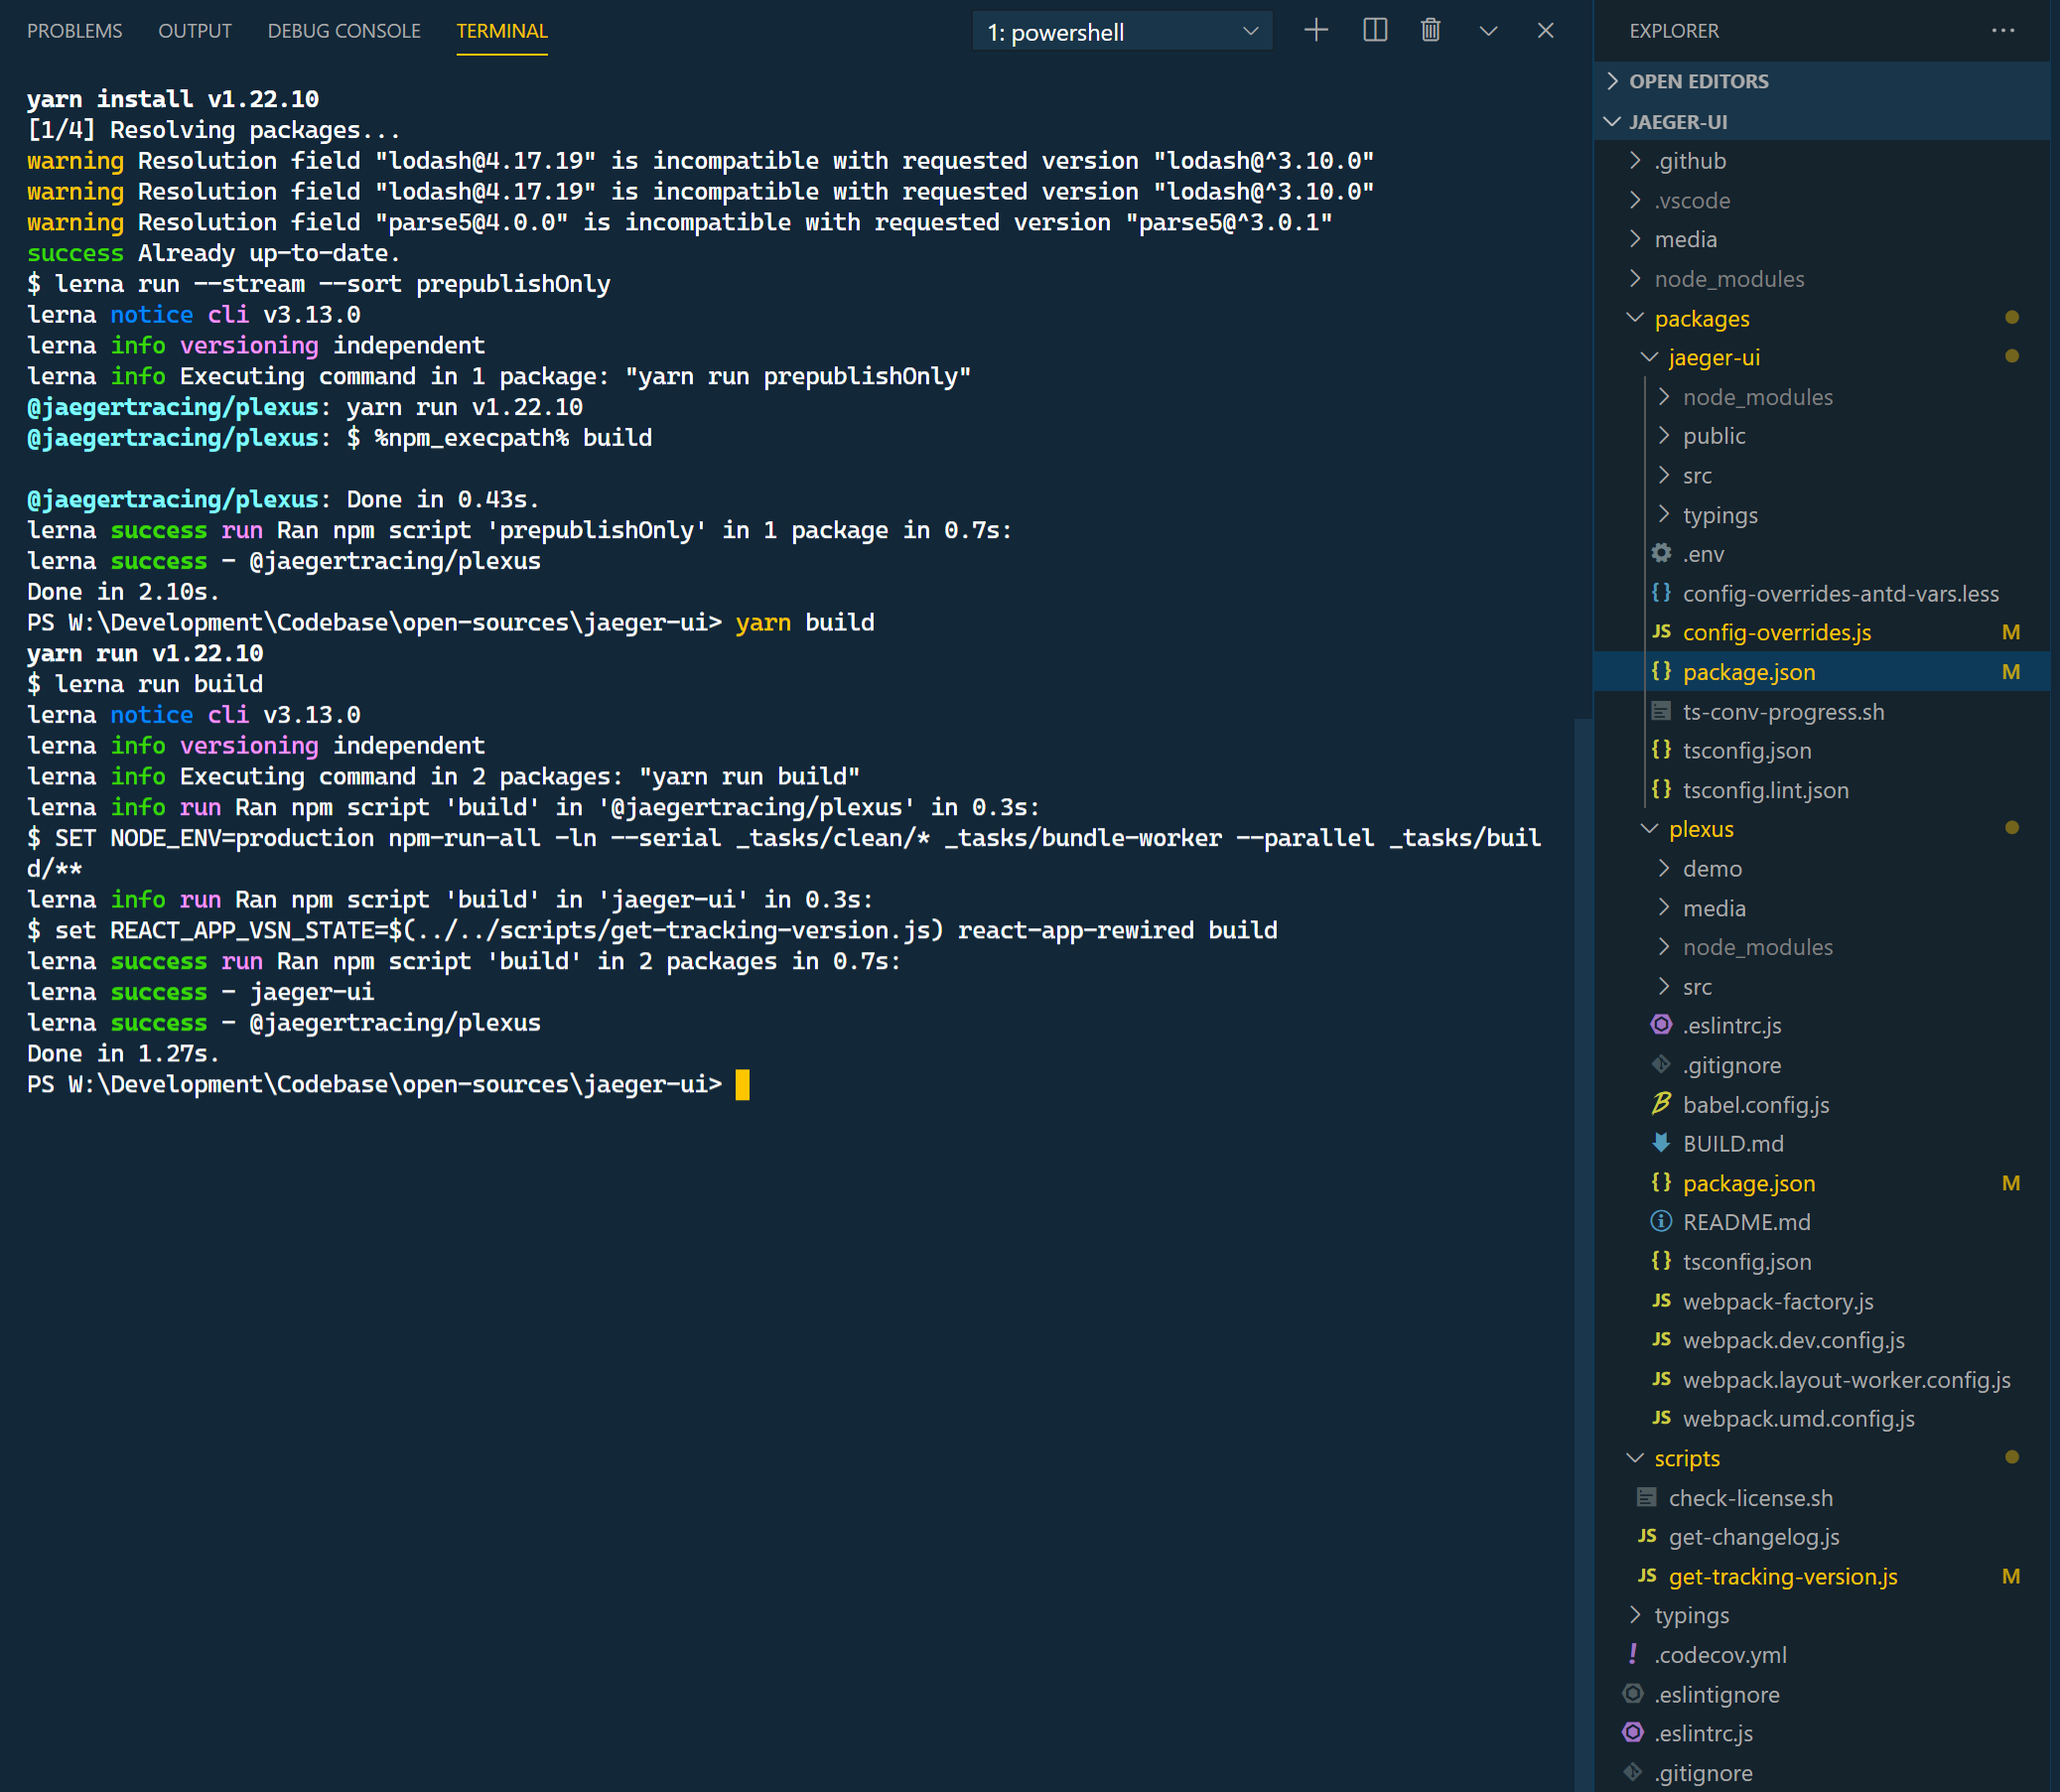Open the DEBUG CONSOLE tab
Image resolution: width=2060 pixels, height=1792 pixels.
[x=343, y=30]
